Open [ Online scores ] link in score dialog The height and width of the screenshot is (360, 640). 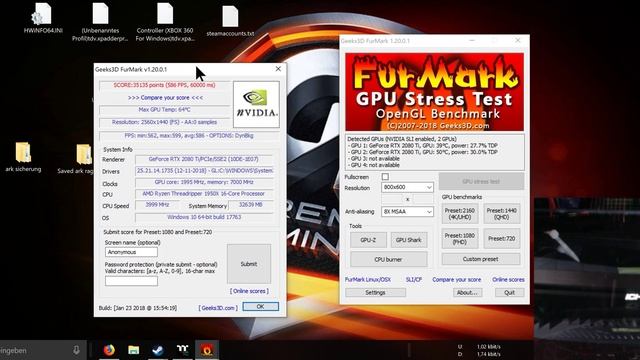[x=249, y=291]
